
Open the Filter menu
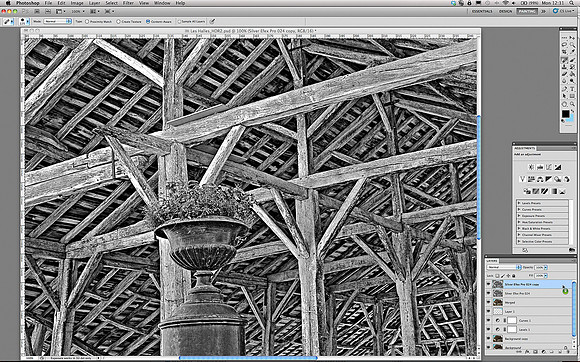(128, 3)
